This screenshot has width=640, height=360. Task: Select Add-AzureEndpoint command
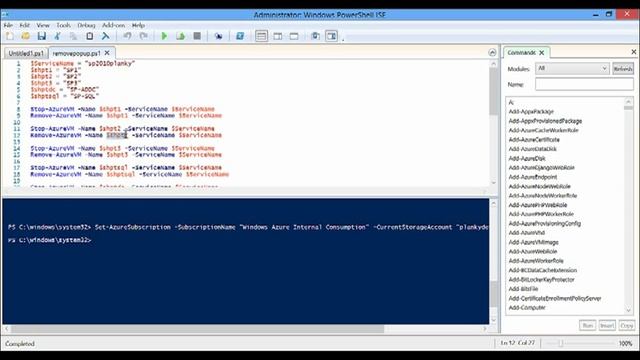[x=533, y=177]
